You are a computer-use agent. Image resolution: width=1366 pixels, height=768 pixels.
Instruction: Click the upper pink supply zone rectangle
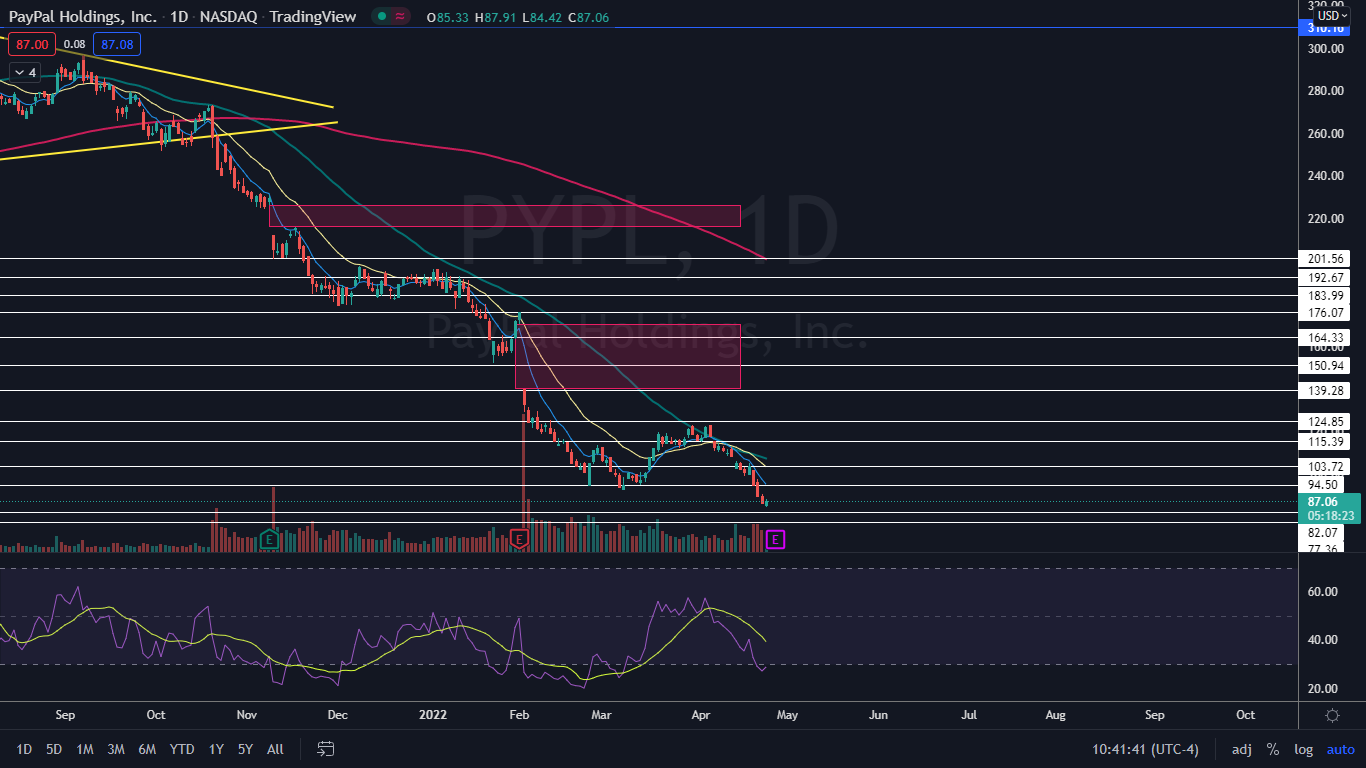click(x=505, y=215)
